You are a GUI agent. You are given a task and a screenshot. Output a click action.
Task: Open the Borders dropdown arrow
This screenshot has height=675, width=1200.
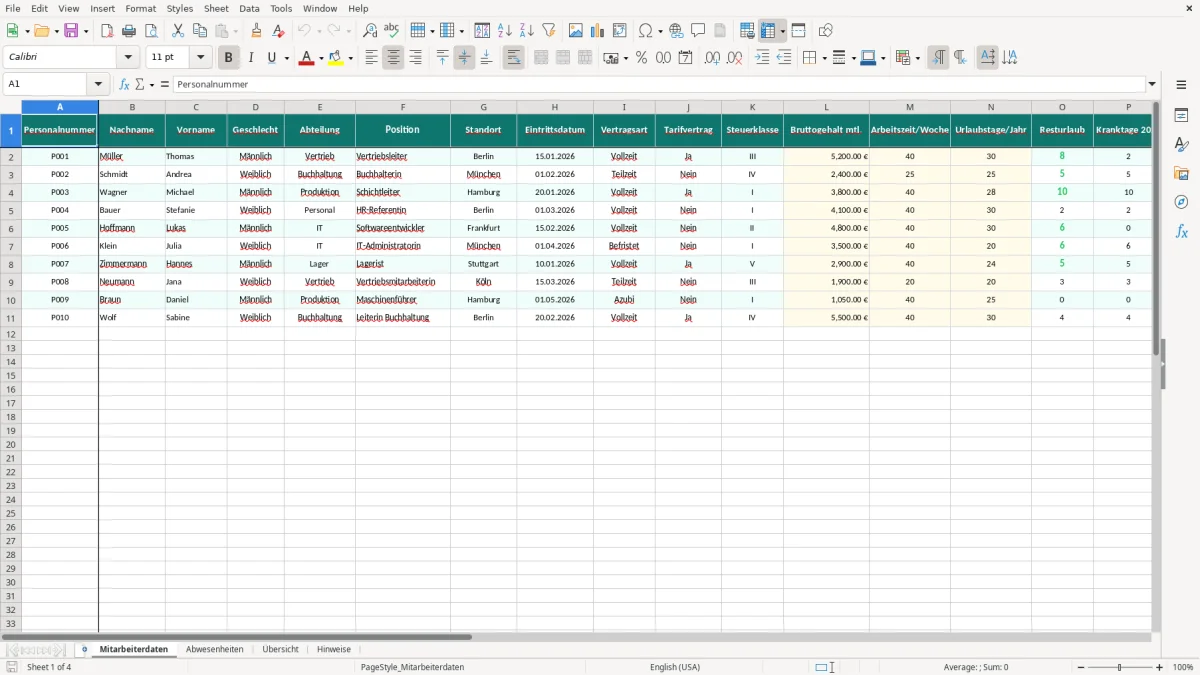click(824, 58)
